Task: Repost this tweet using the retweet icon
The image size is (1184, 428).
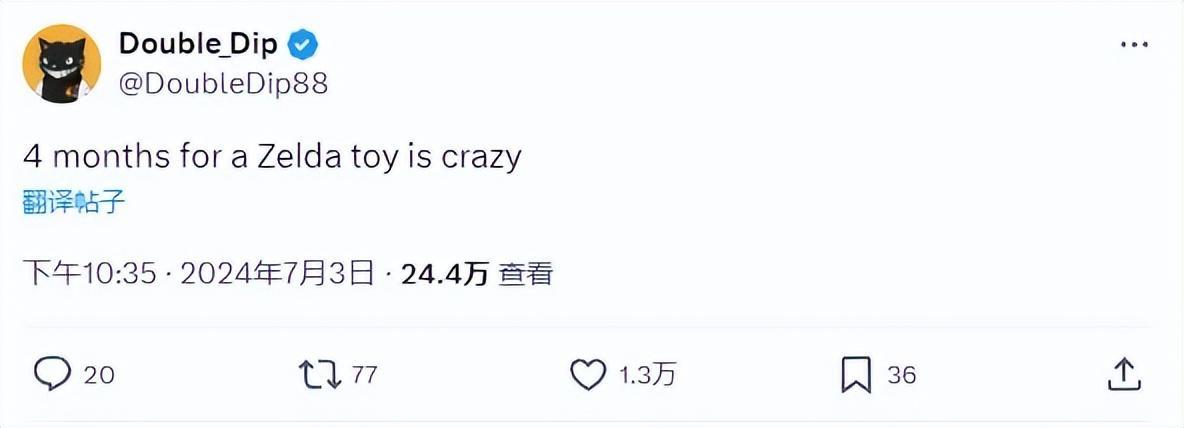Action: click(x=319, y=374)
